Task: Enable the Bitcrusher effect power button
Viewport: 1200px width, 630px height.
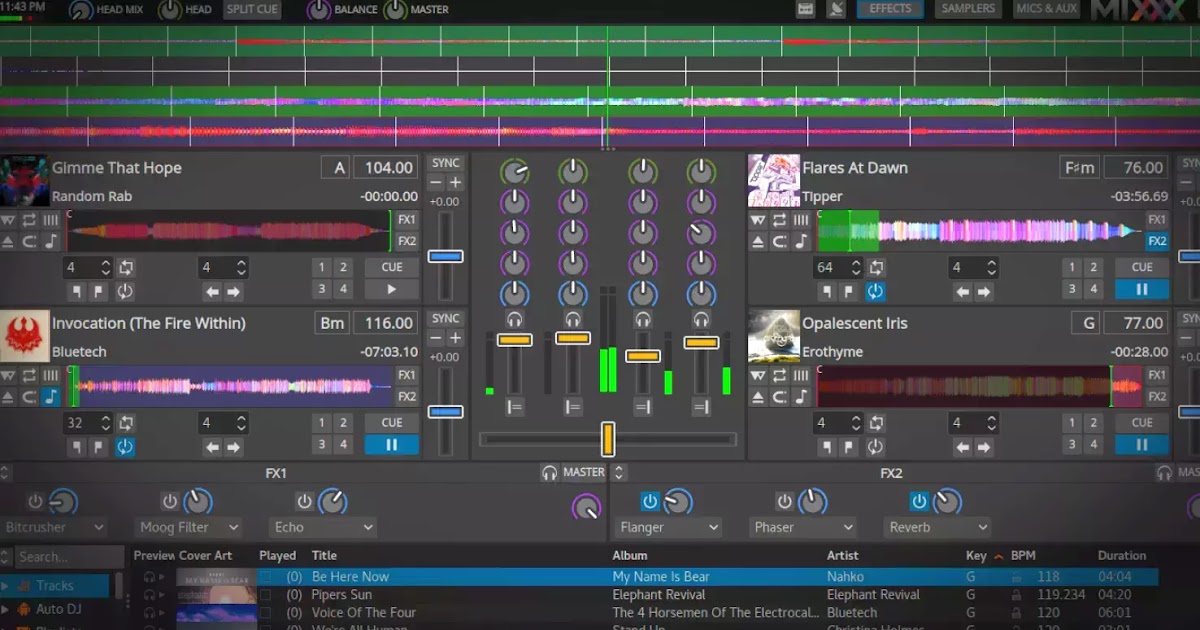Action: pos(36,501)
